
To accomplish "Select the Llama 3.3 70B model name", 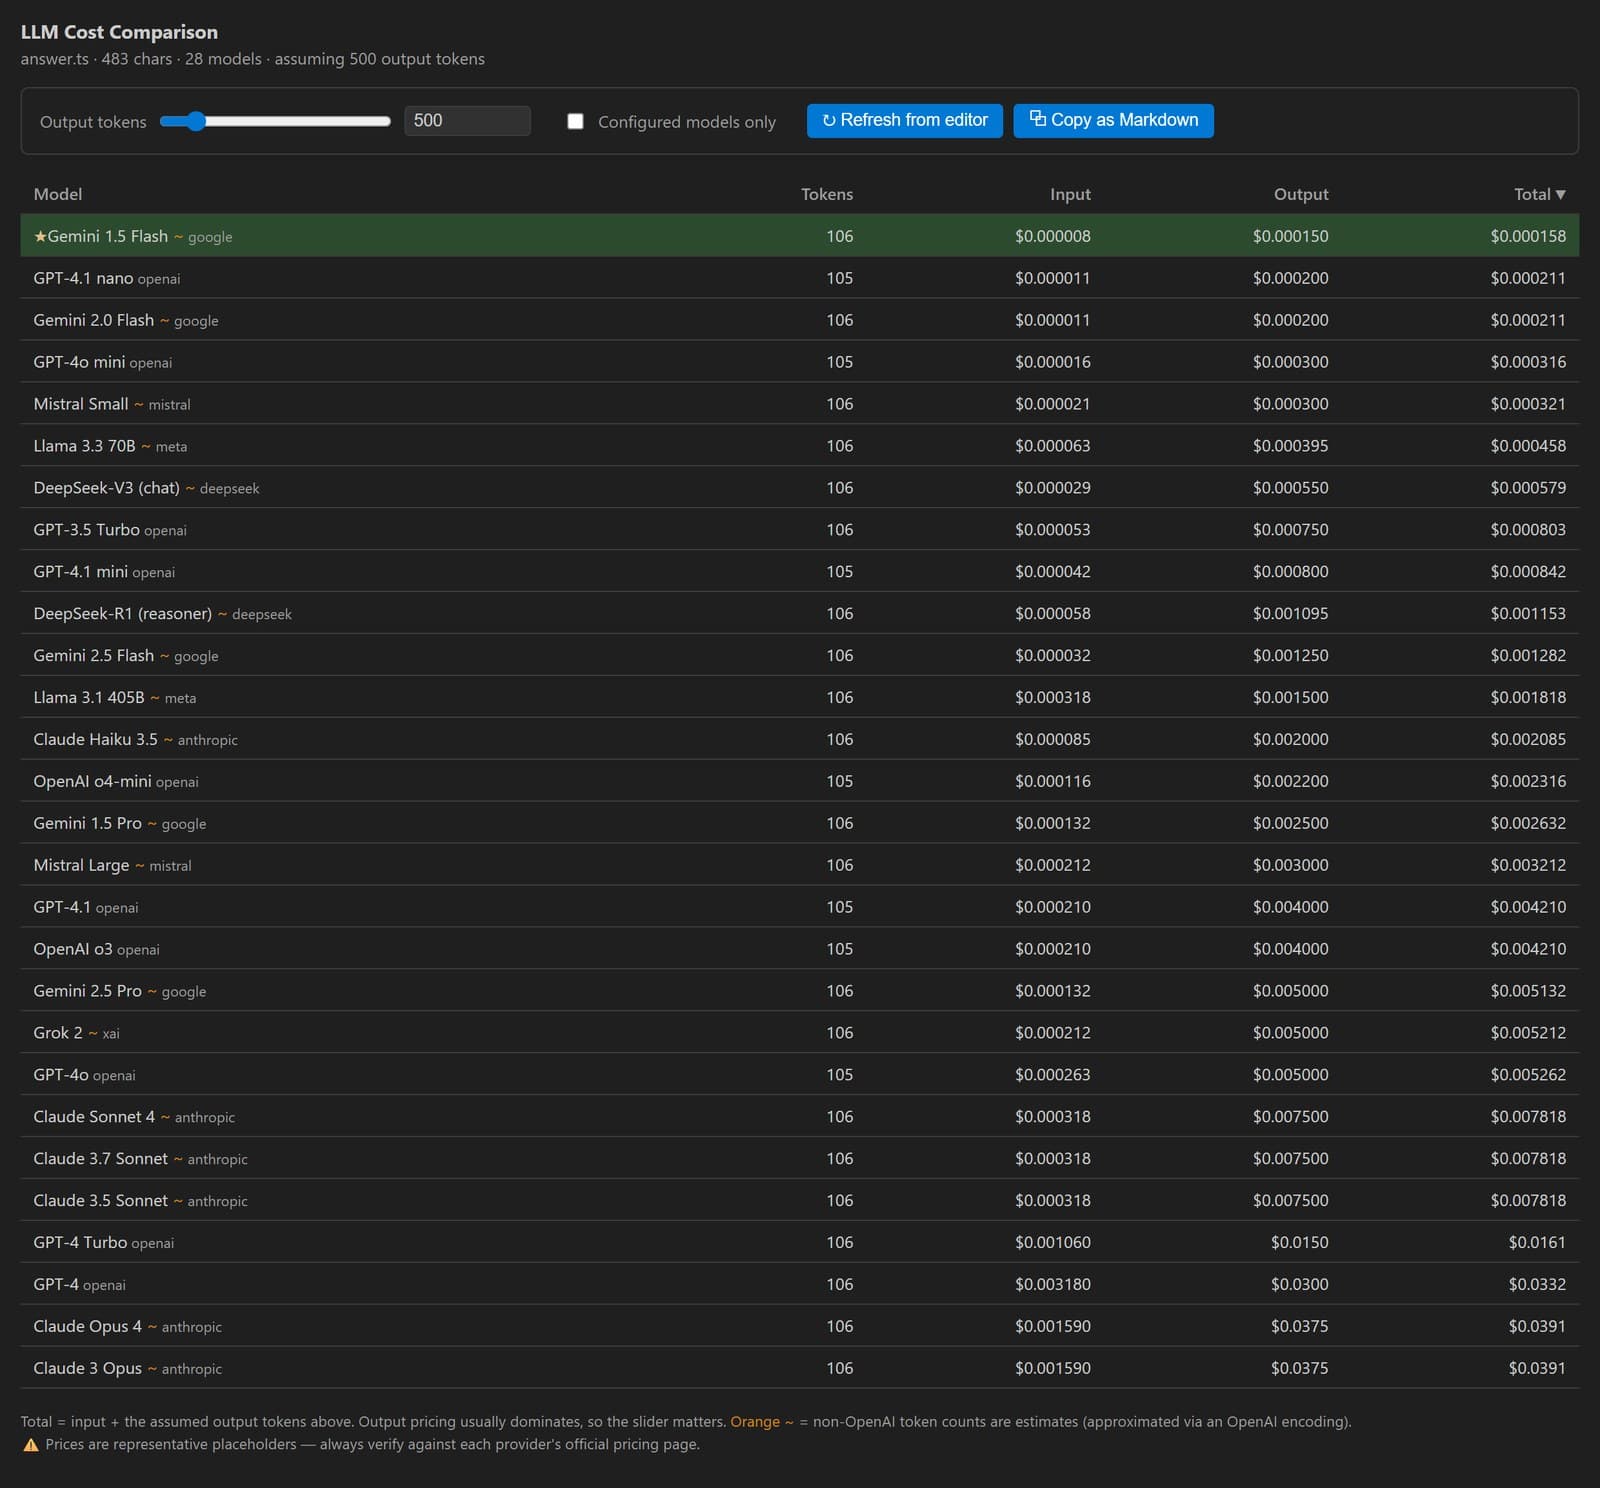I will (x=84, y=446).
